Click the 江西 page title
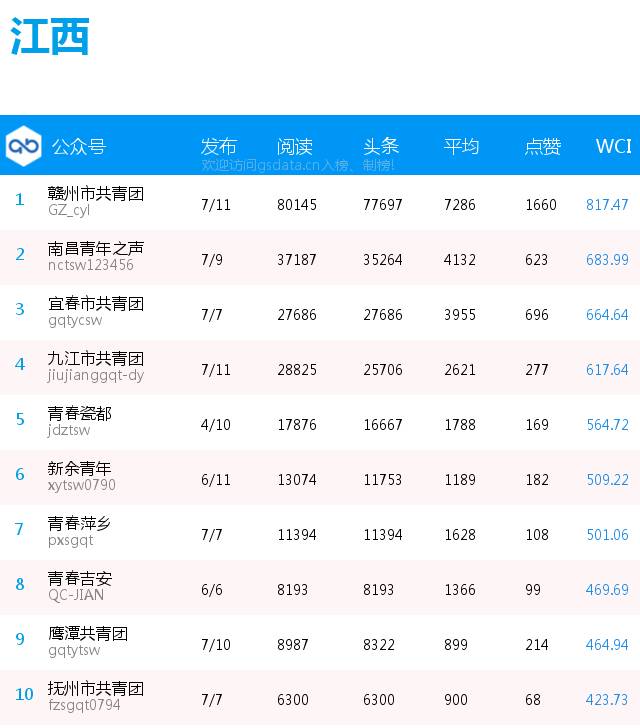Screen dimensions: 640x728 tap(50, 37)
